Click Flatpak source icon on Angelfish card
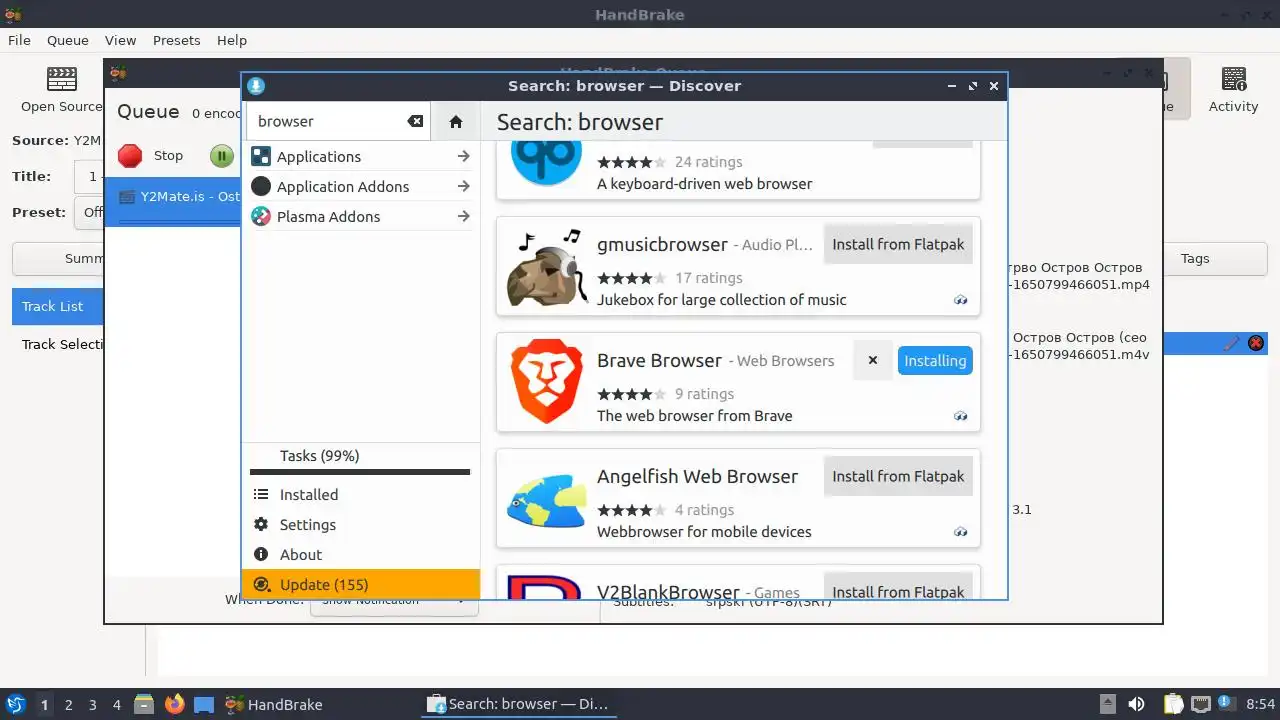The width and height of the screenshot is (1280, 720). click(x=961, y=532)
